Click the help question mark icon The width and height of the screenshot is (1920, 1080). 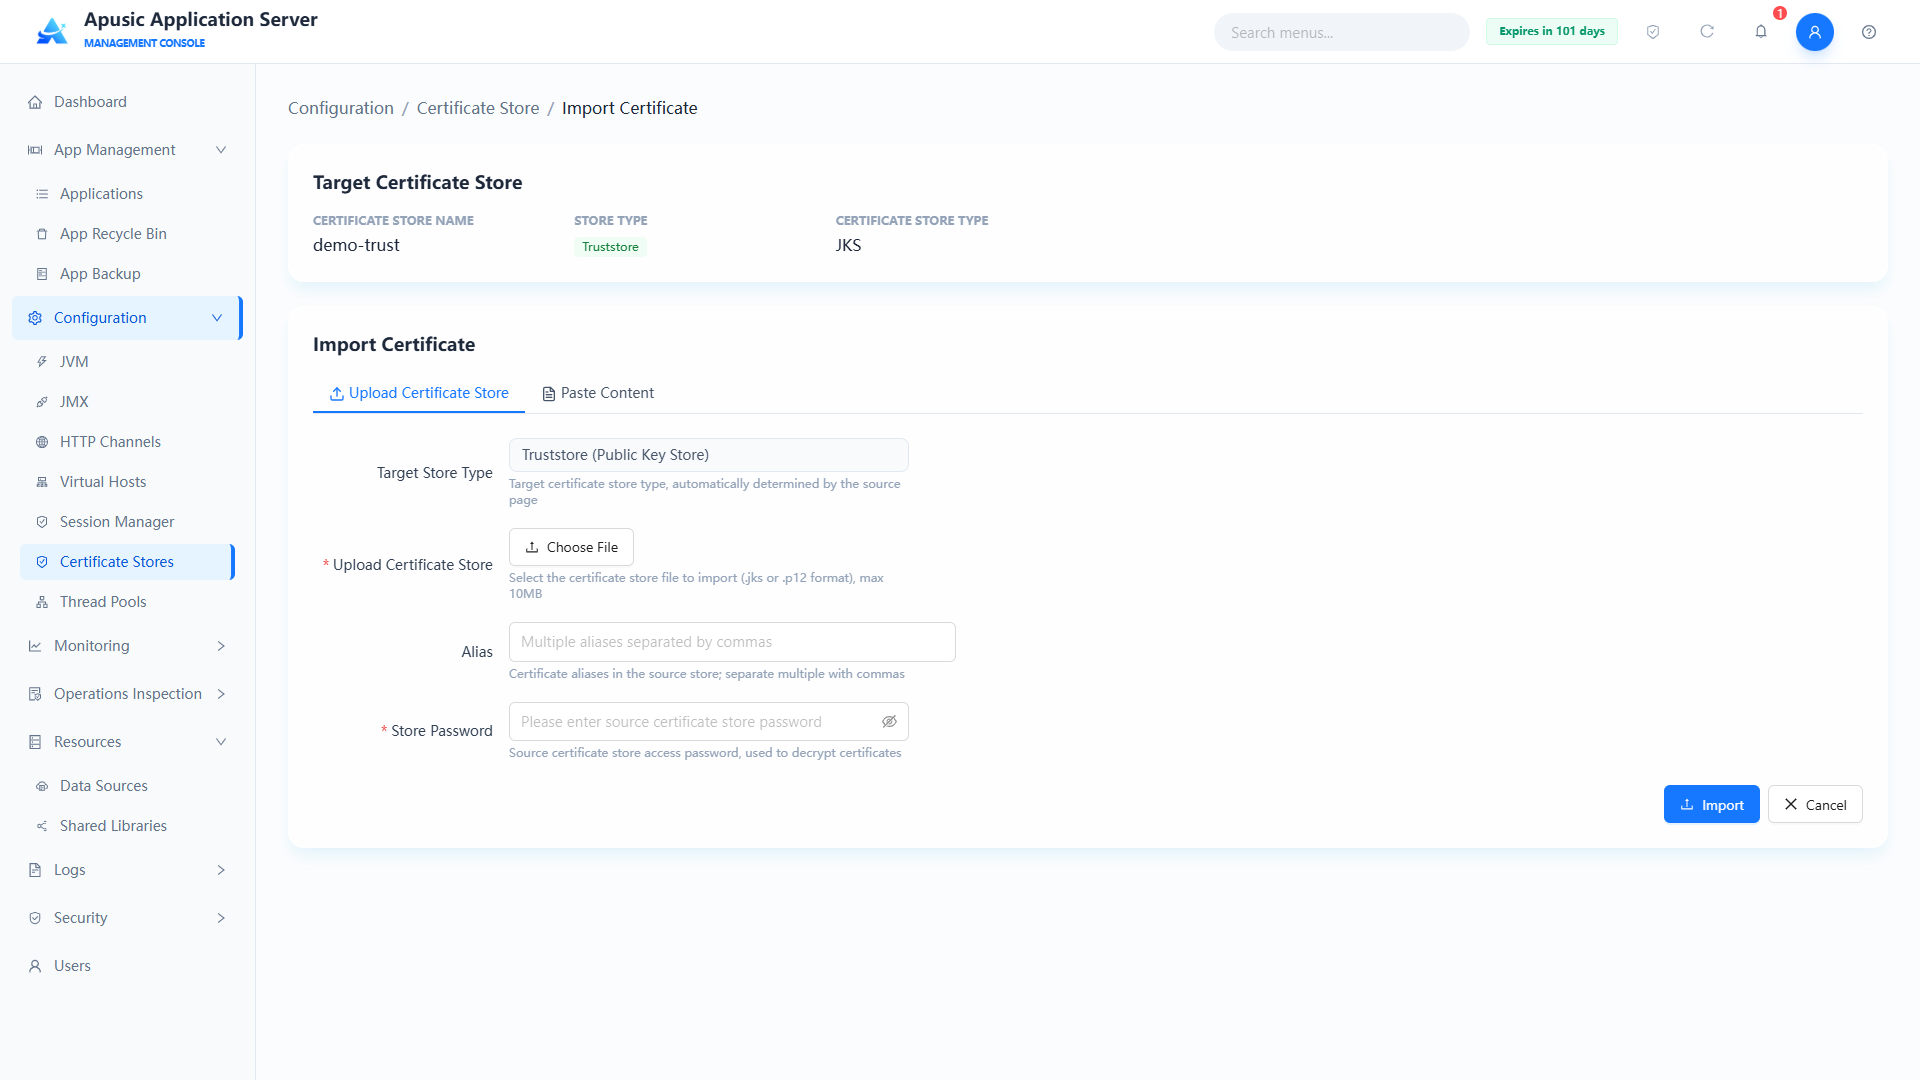tap(1869, 32)
